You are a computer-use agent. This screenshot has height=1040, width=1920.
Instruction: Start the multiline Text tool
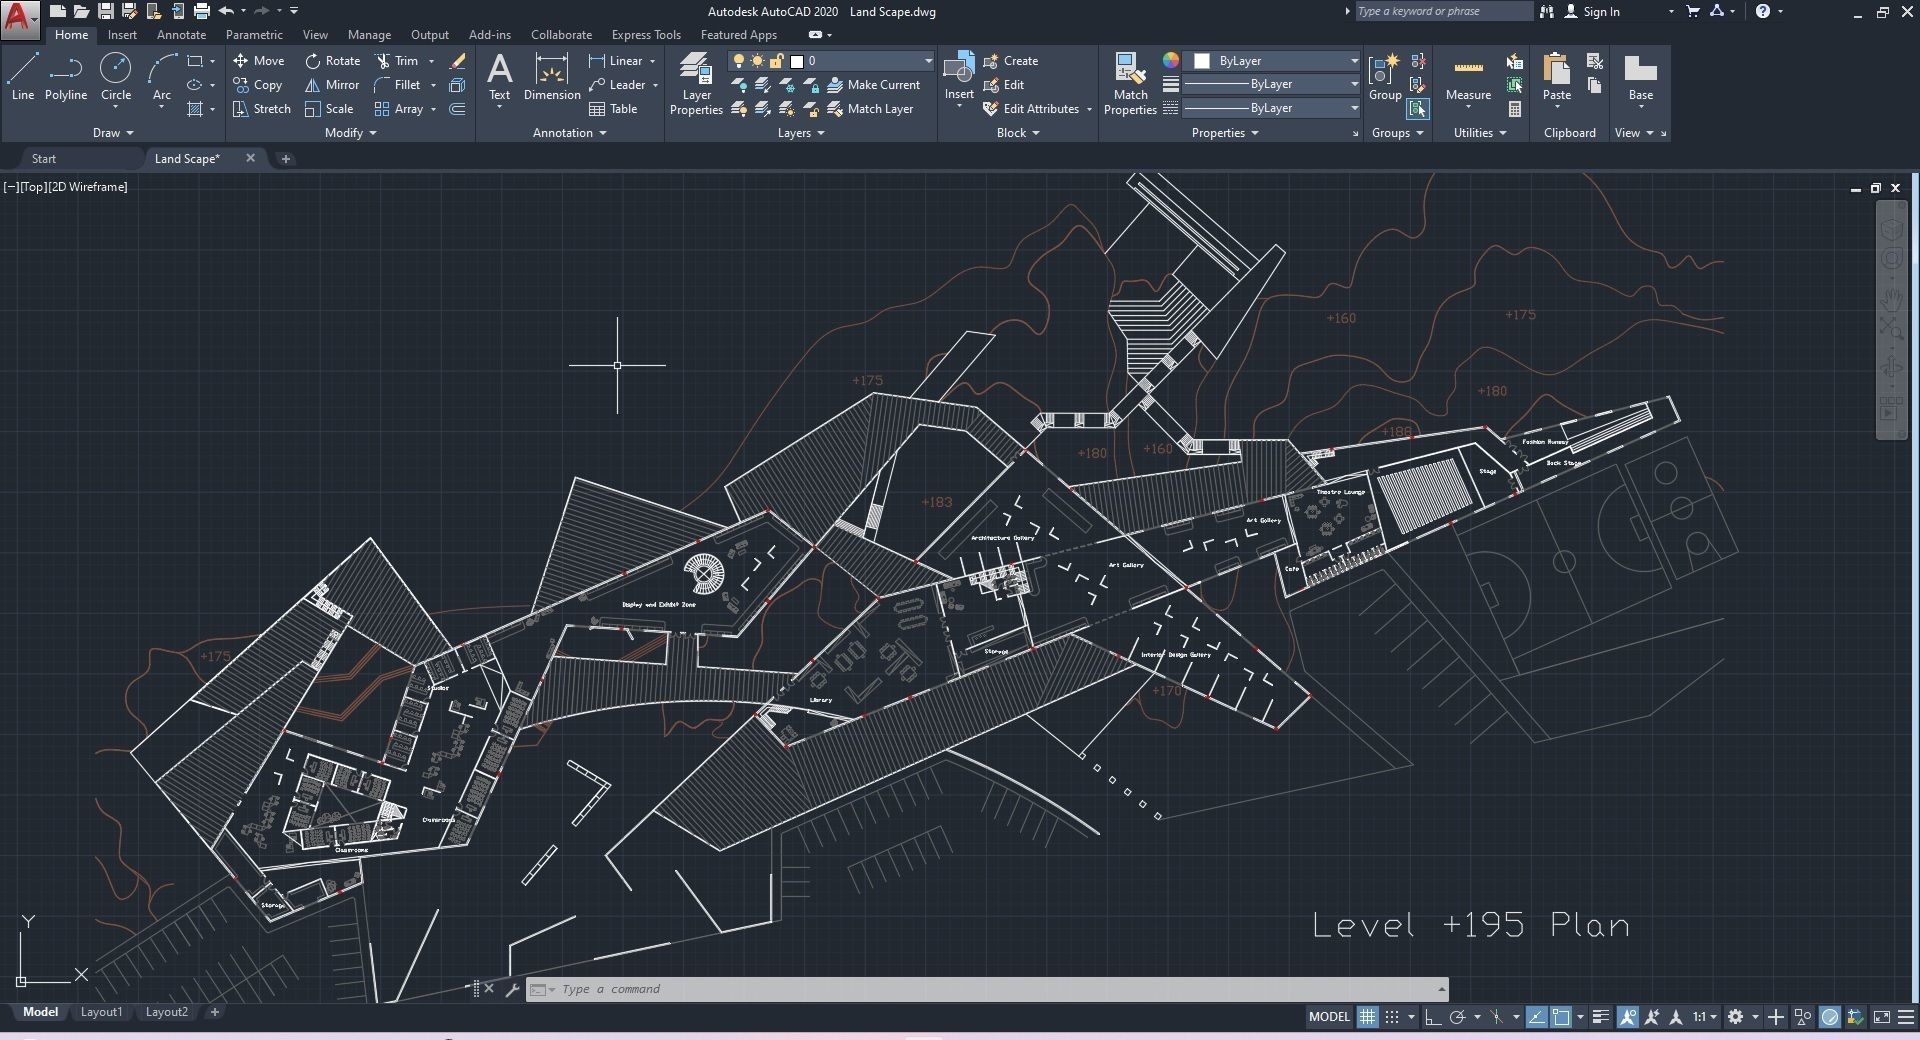coord(499,77)
